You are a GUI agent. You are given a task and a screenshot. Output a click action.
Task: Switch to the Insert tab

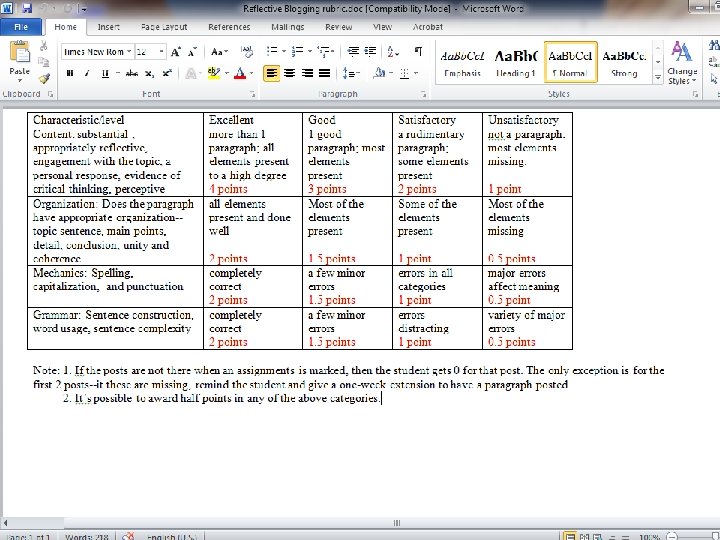click(108, 27)
